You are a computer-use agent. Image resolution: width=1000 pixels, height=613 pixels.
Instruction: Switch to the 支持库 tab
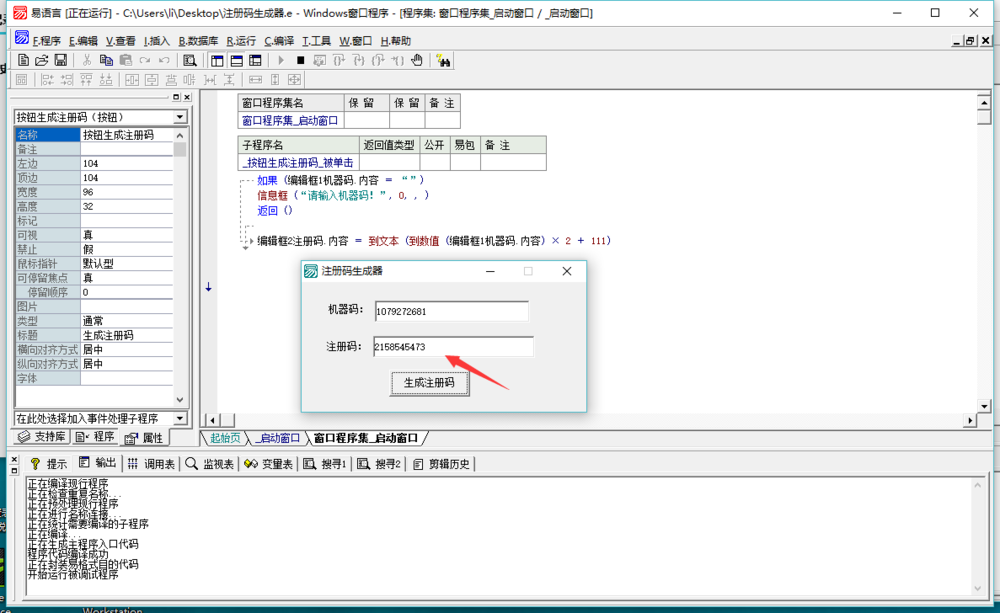(x=42, y=438)
